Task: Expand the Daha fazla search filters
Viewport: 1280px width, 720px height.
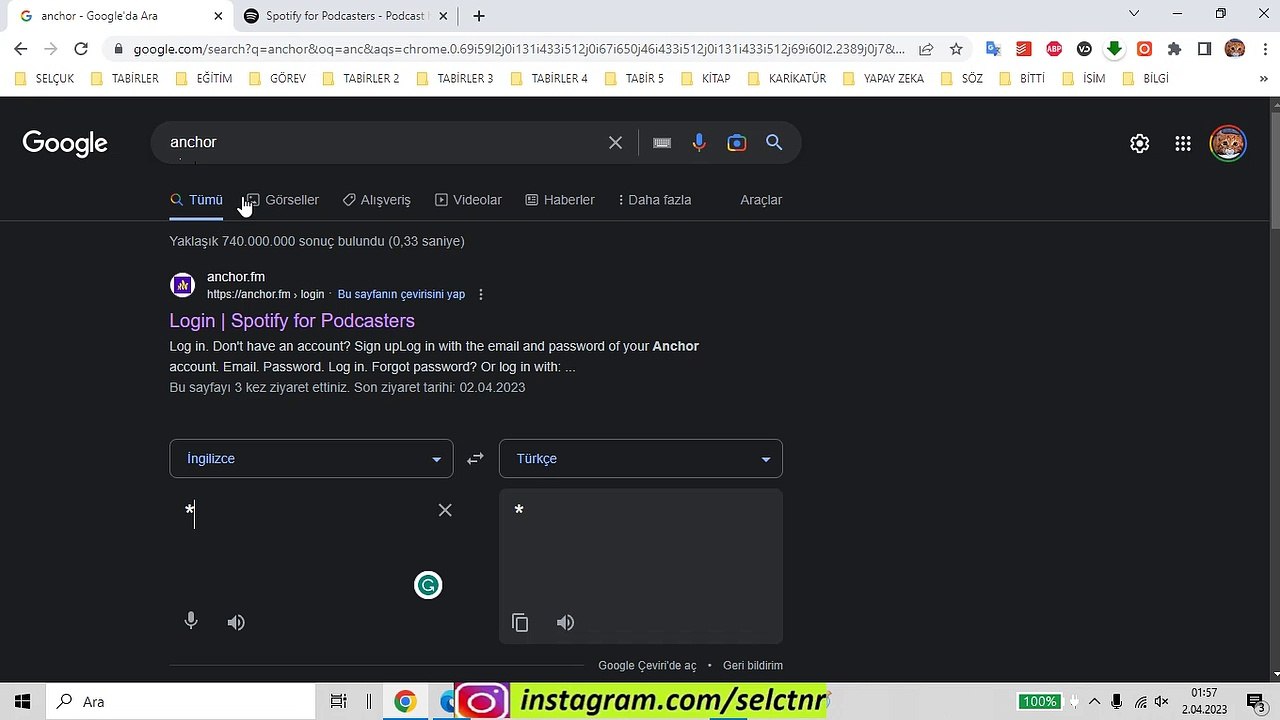Action: pyautogui.click(x=655, y=200)
